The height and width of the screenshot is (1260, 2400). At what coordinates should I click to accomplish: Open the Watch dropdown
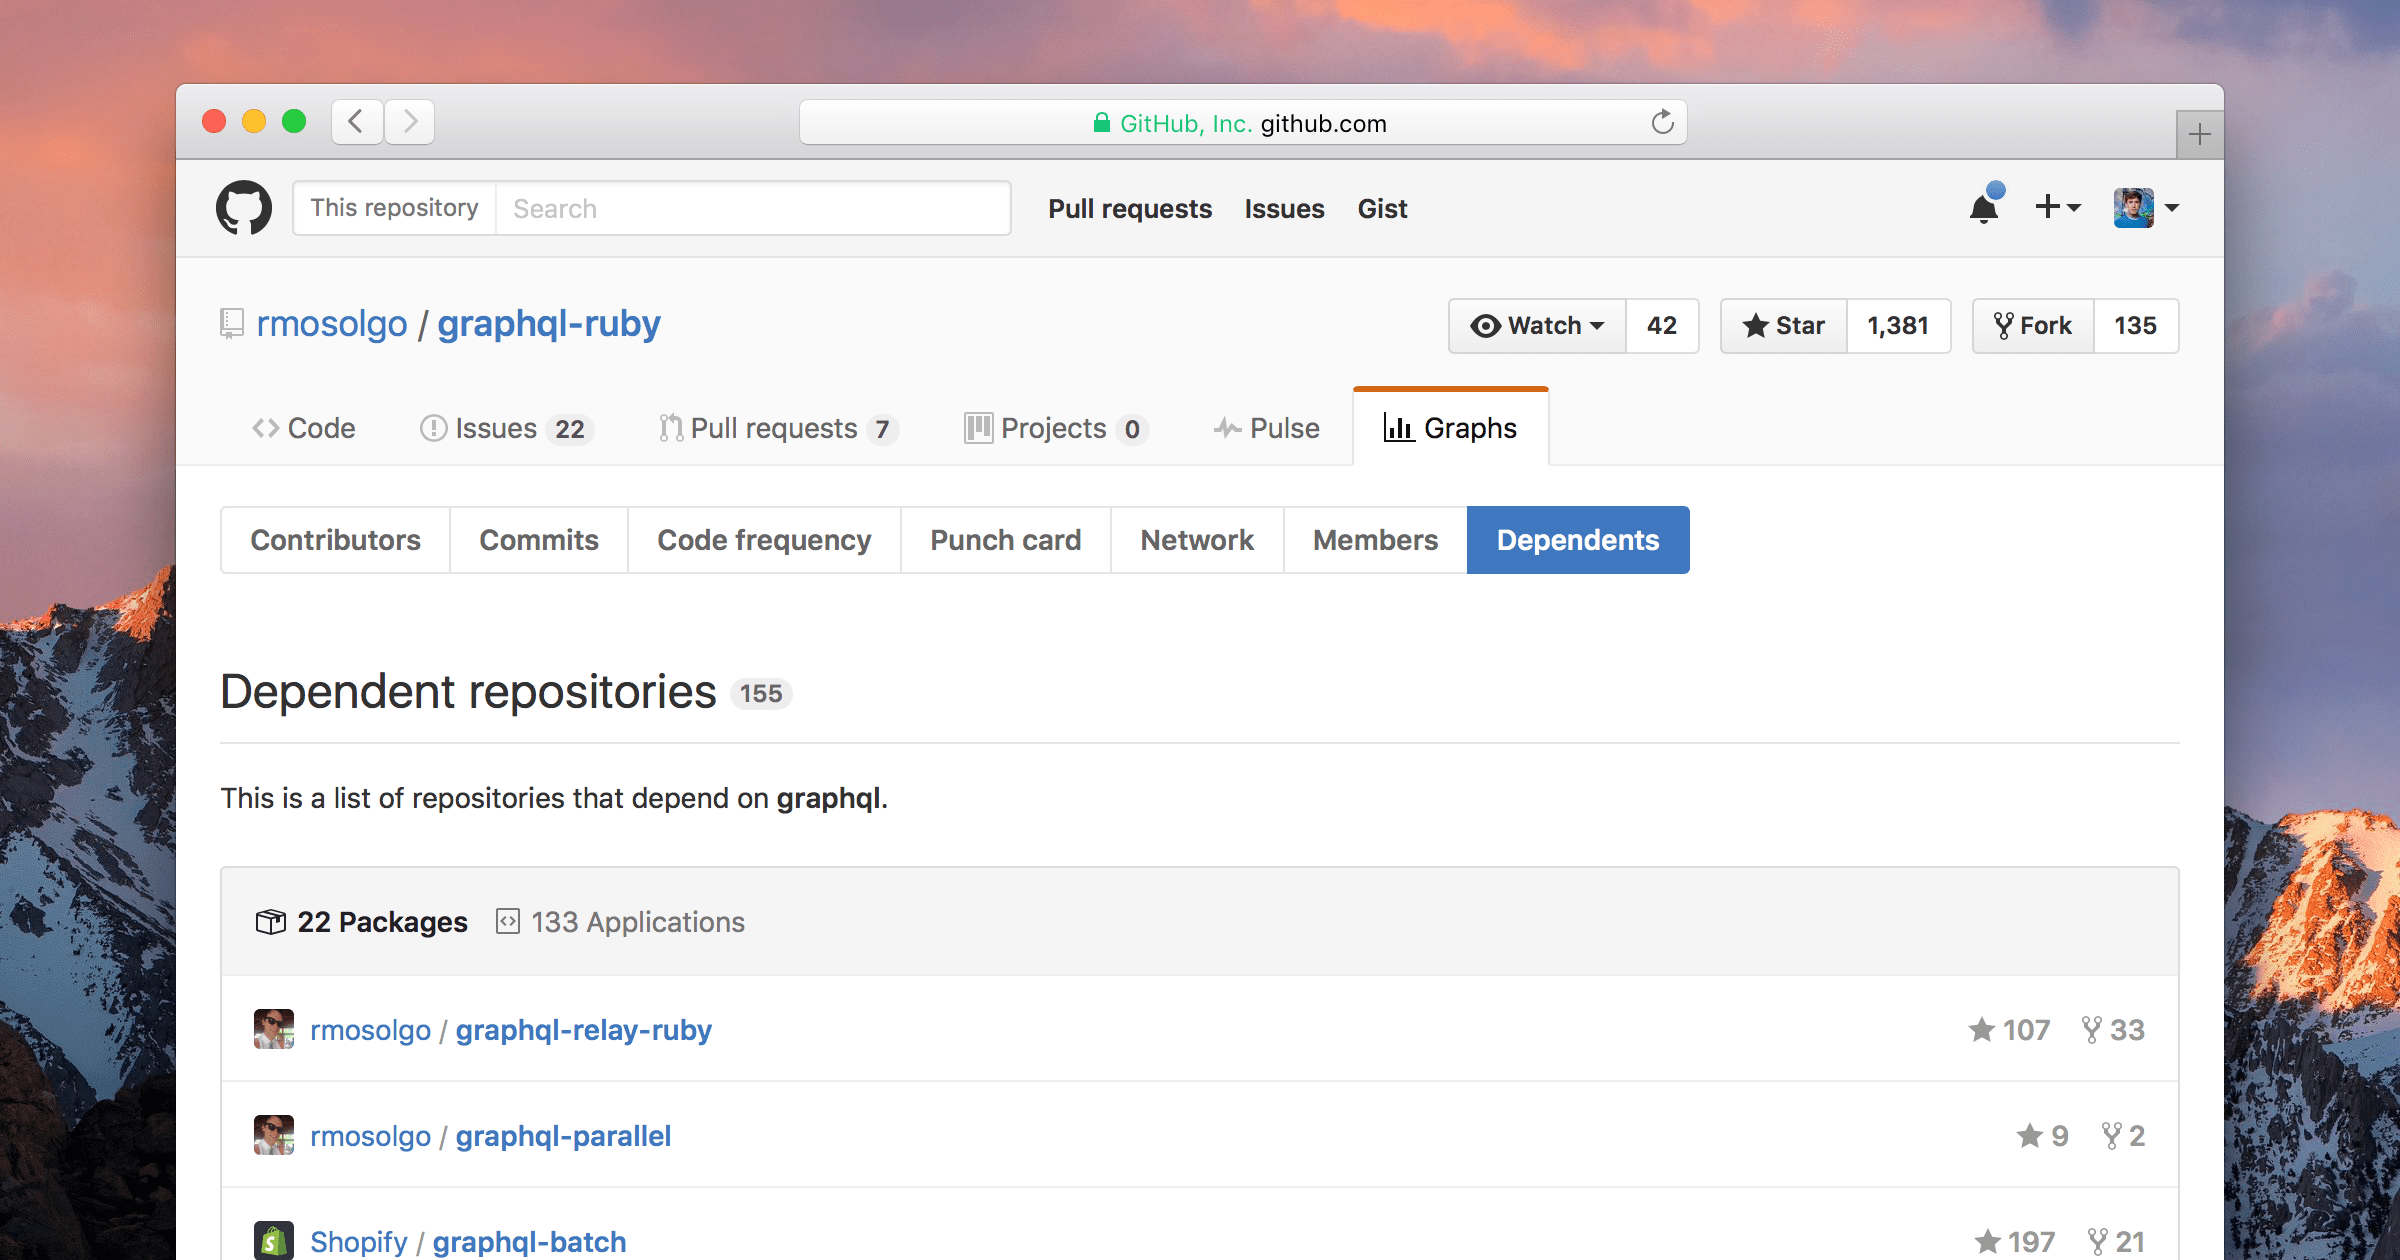click(1536, 325)
